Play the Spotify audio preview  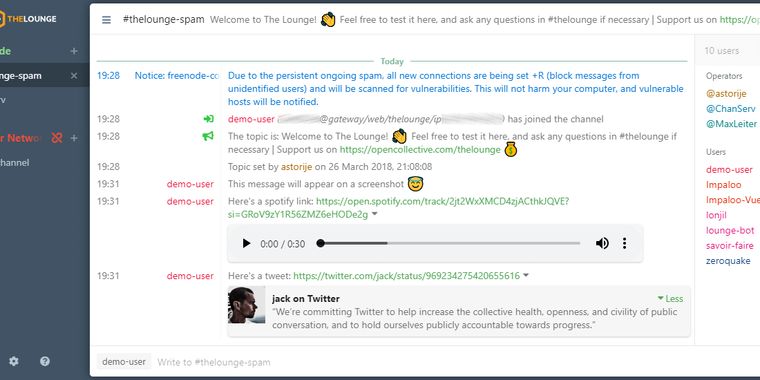pos(246,243)
